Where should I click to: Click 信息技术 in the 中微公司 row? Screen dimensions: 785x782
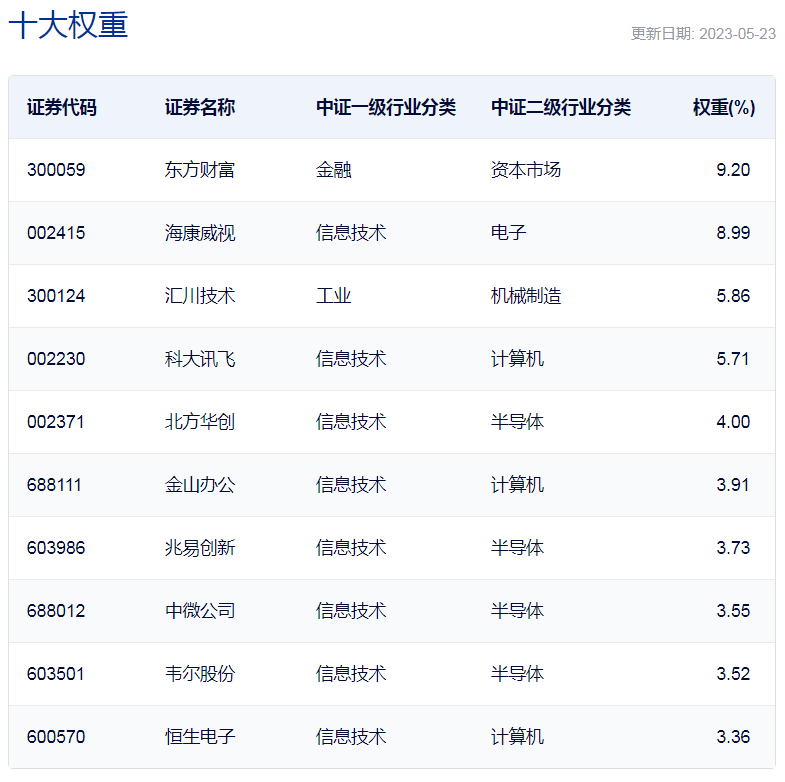pyautogui.click(x=351, y=611)
